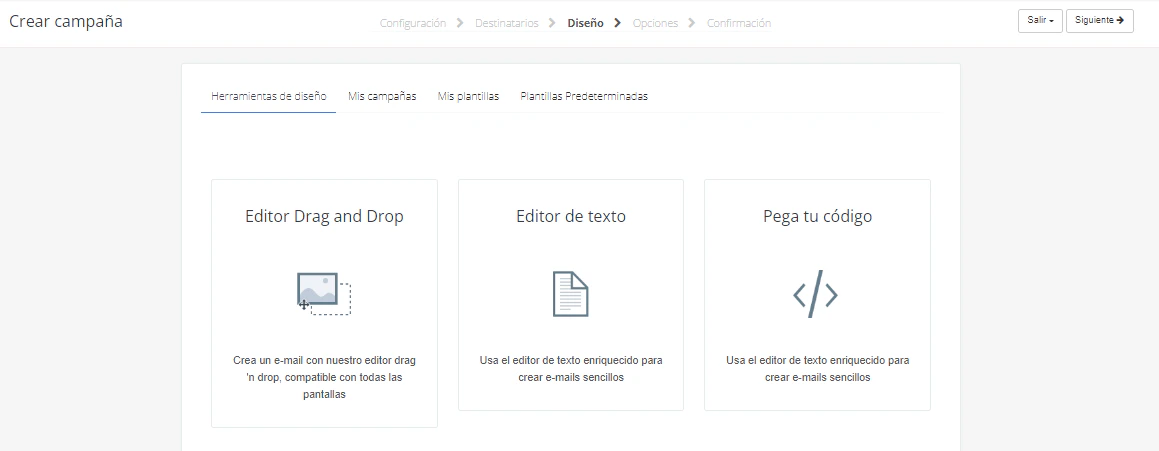Click the Siguiente button
1159x451 pixels.
click(x=1100, y=21)
